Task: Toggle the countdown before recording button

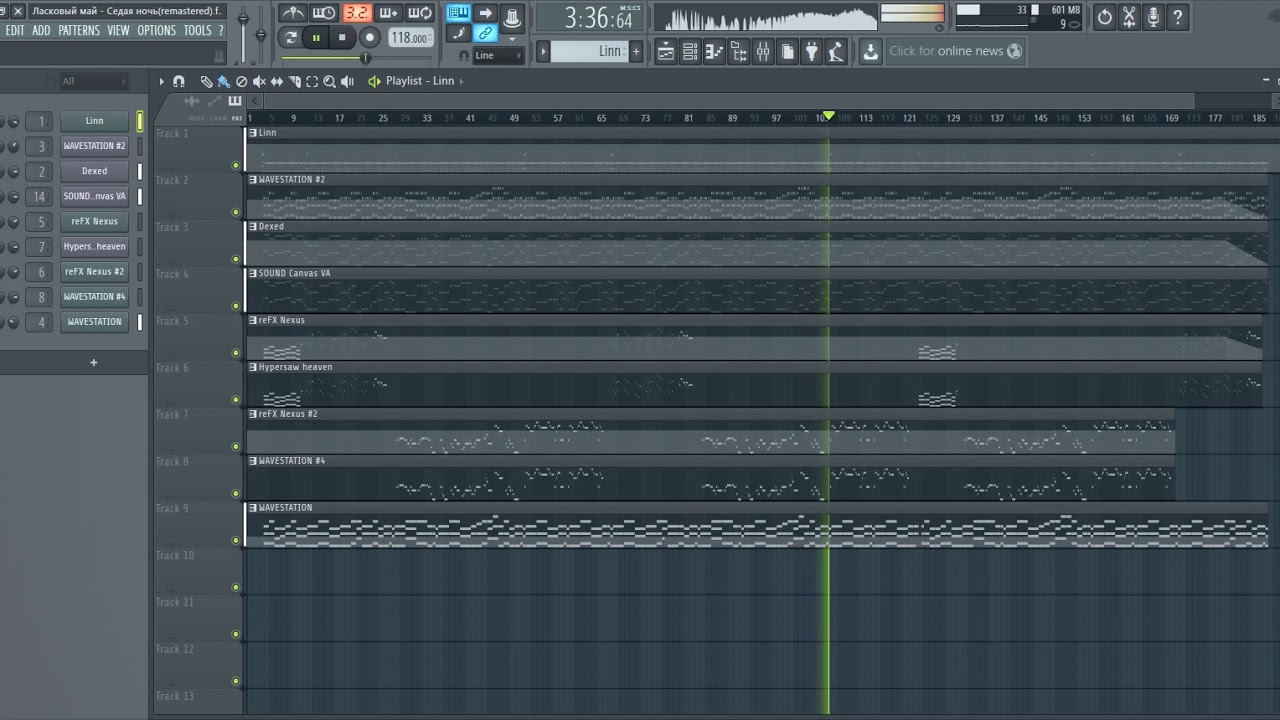Action: pos(356,13)
